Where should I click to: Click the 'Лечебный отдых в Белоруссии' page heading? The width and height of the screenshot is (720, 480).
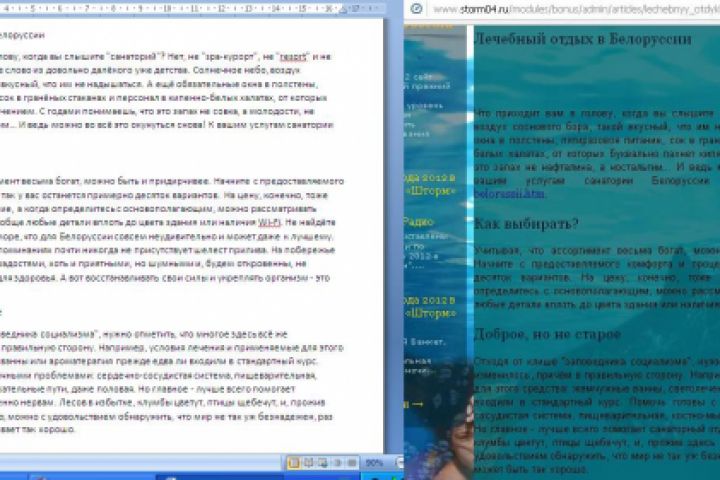(582, 39)
